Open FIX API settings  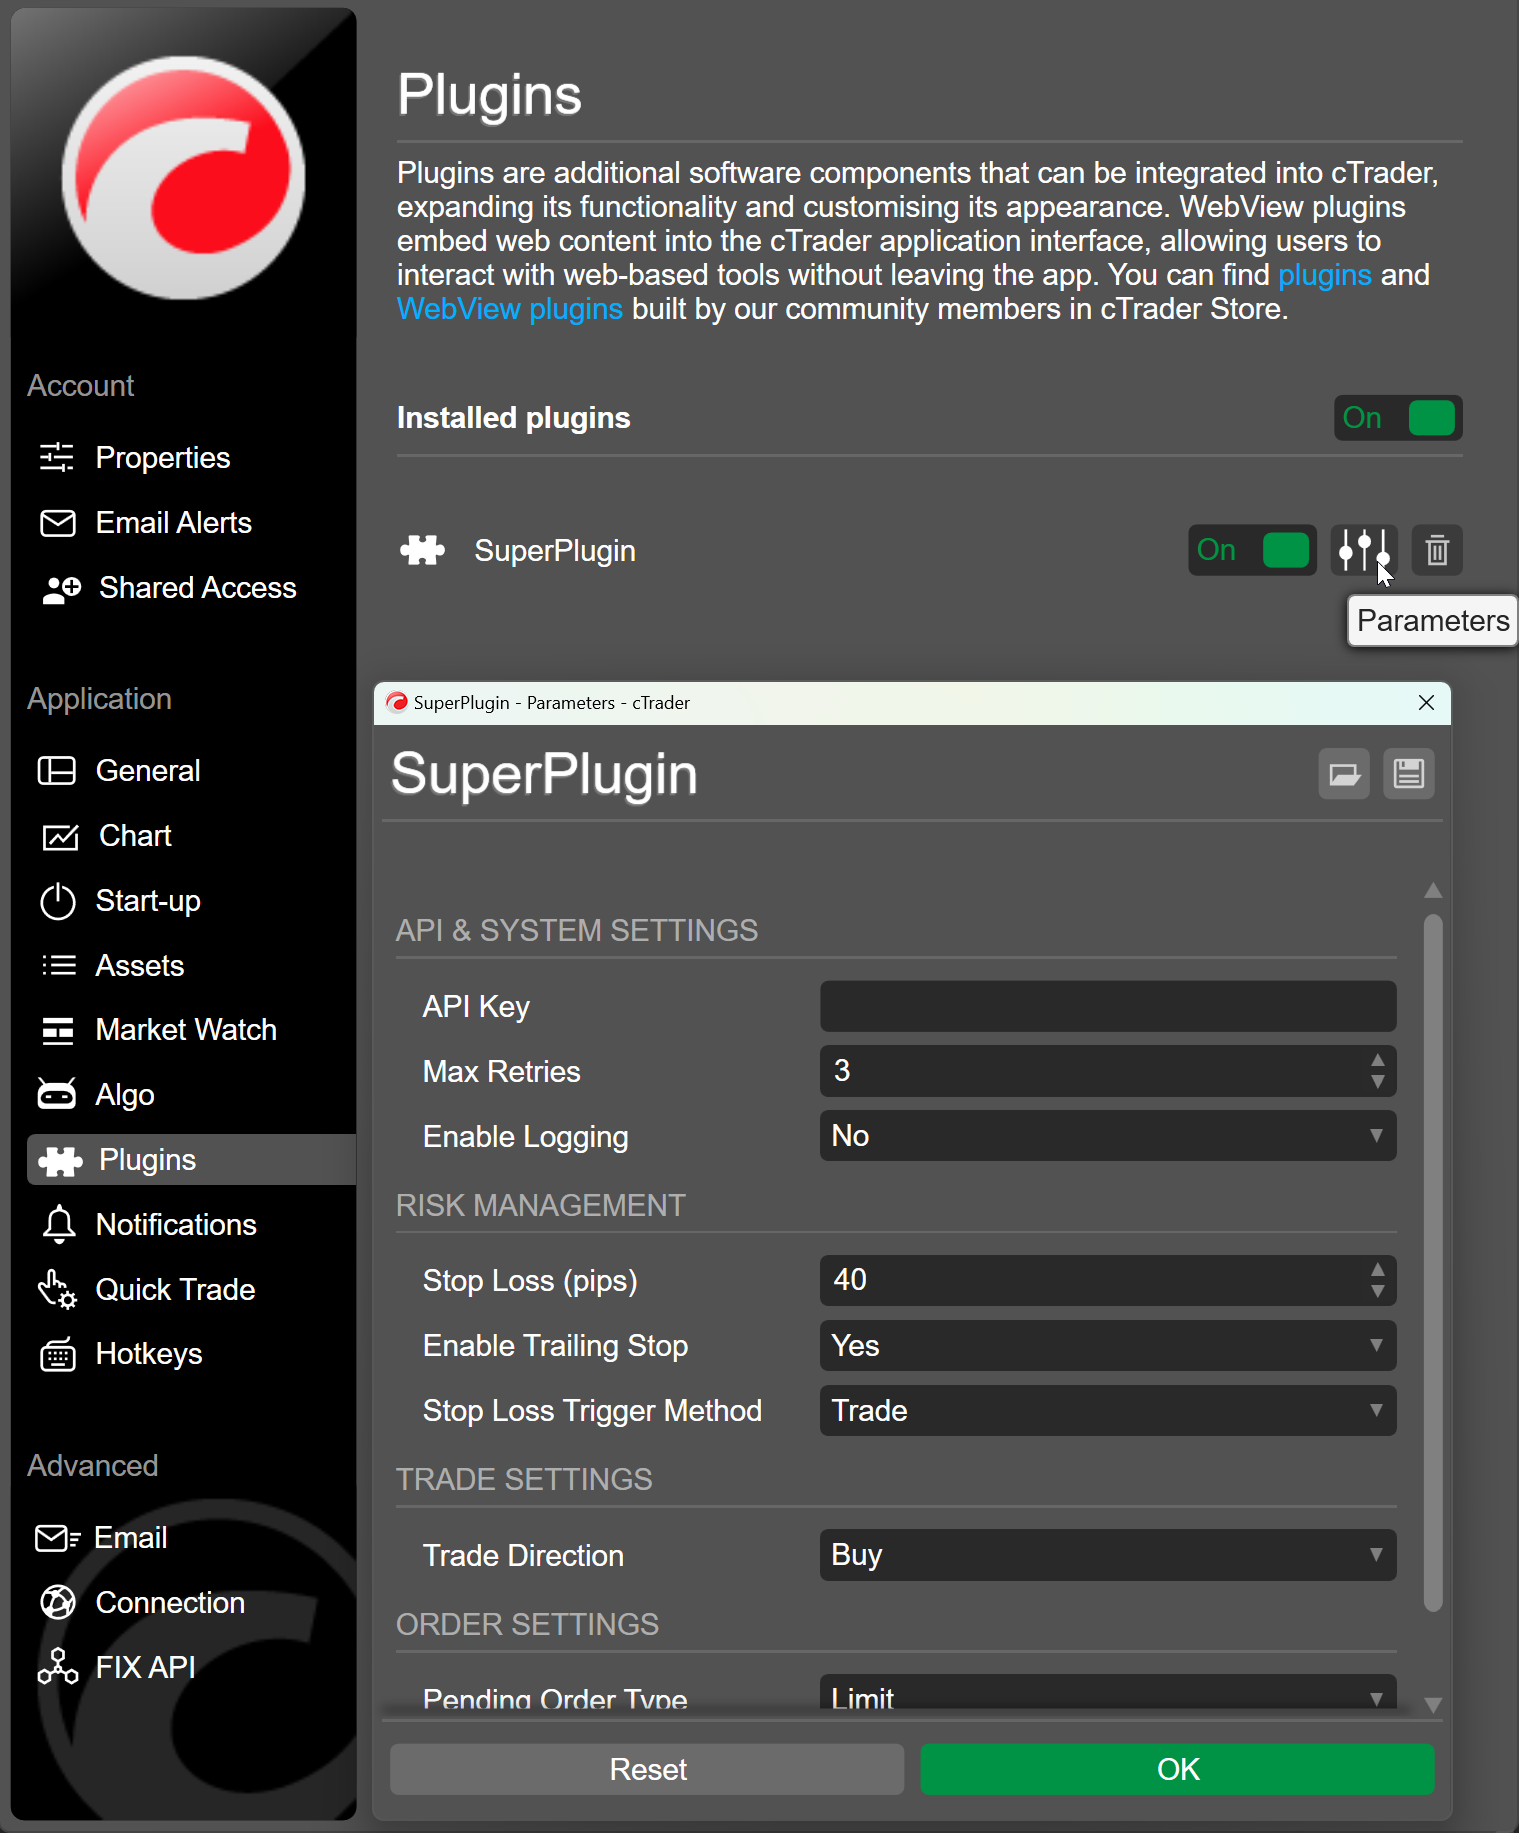pyautogui.click(x=145, y=1668)
